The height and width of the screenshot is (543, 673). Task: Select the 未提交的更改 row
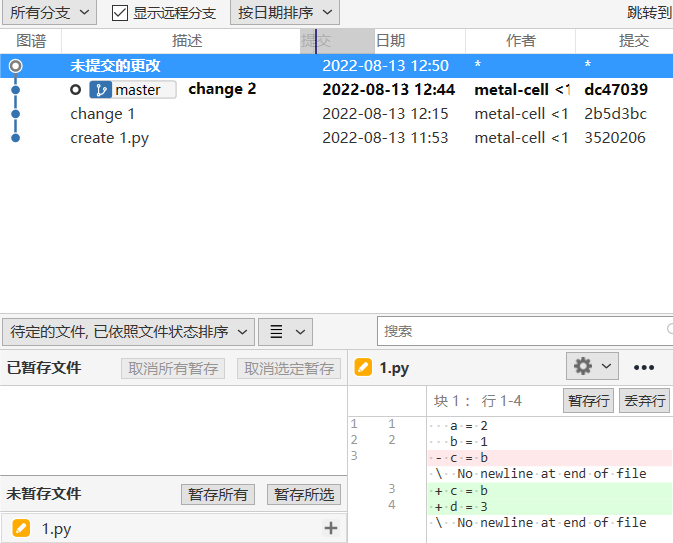336,66
